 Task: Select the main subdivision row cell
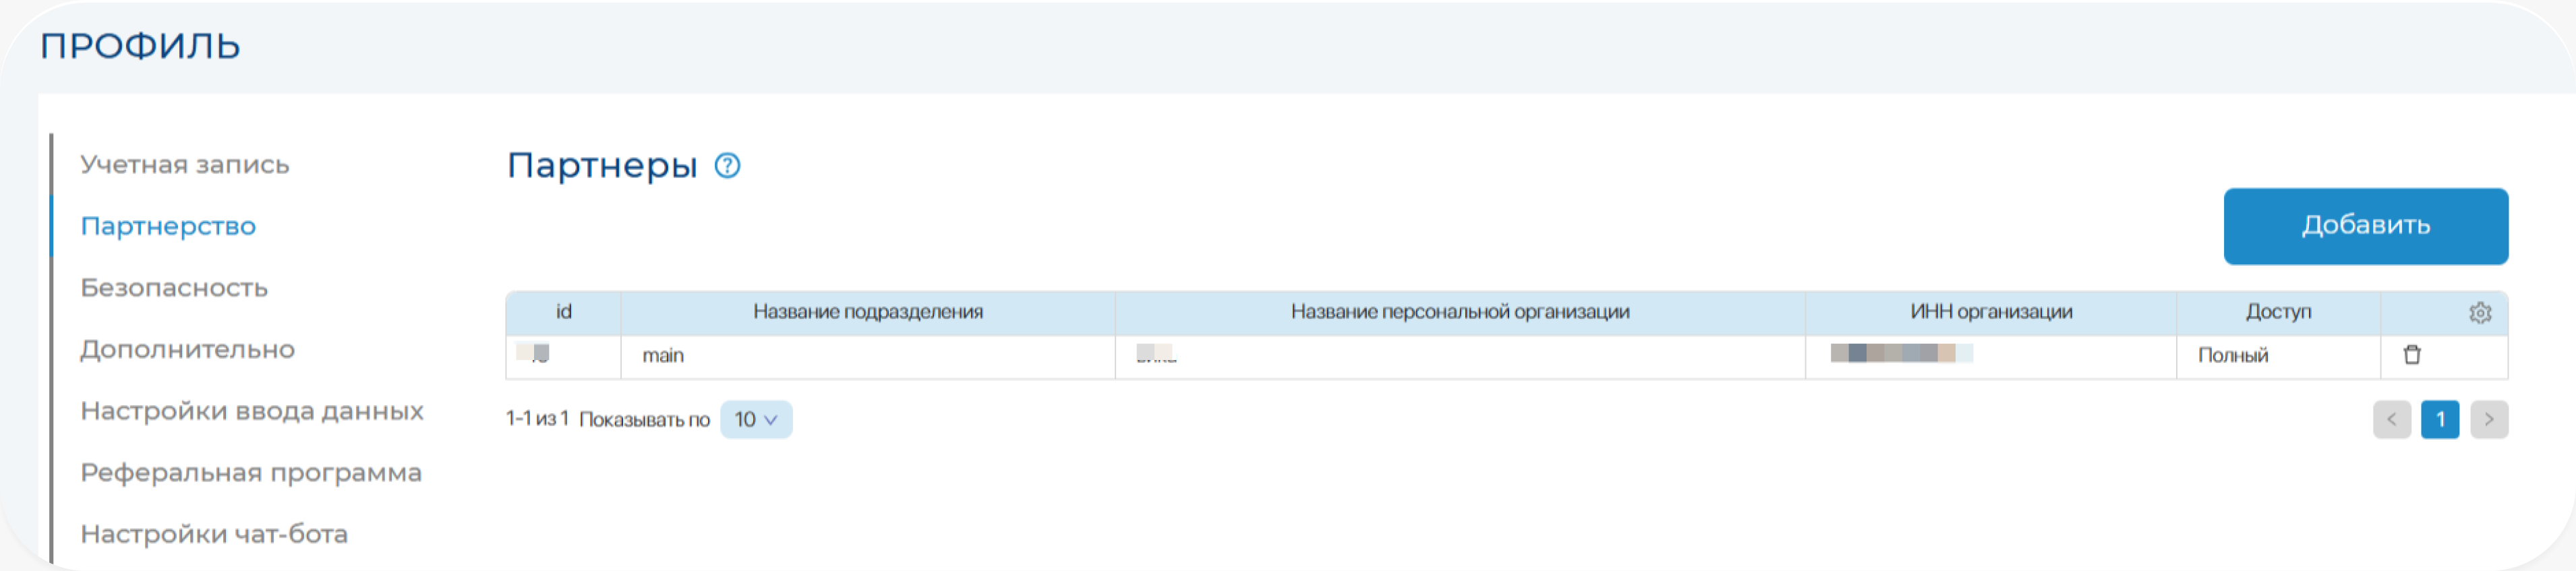663,356
